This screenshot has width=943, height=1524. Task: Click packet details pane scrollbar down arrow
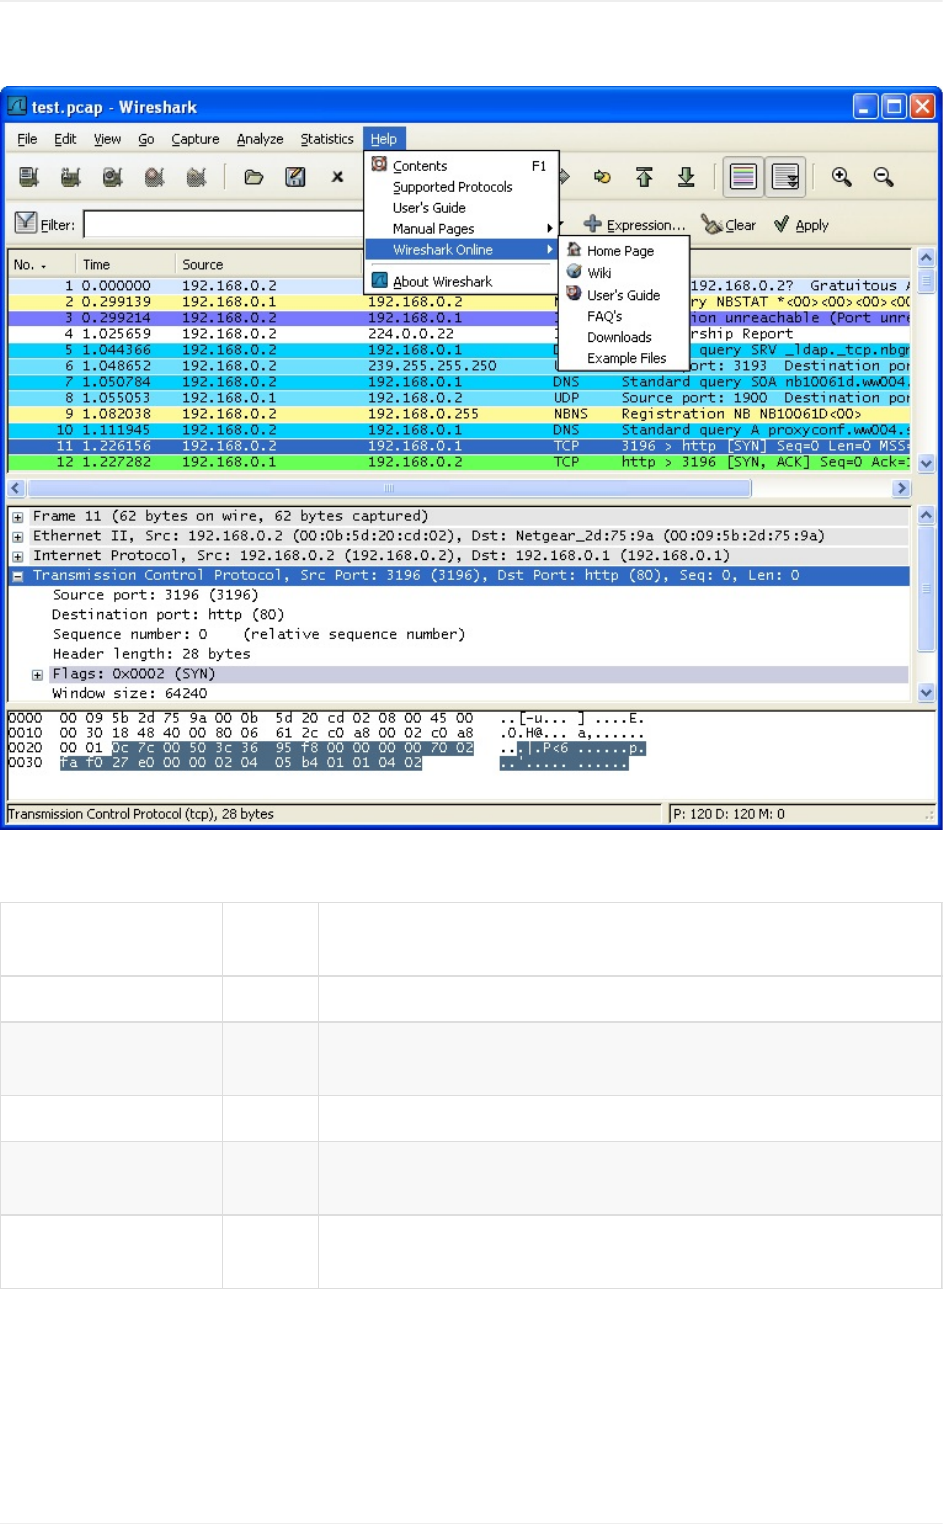(x=926, y=692)
